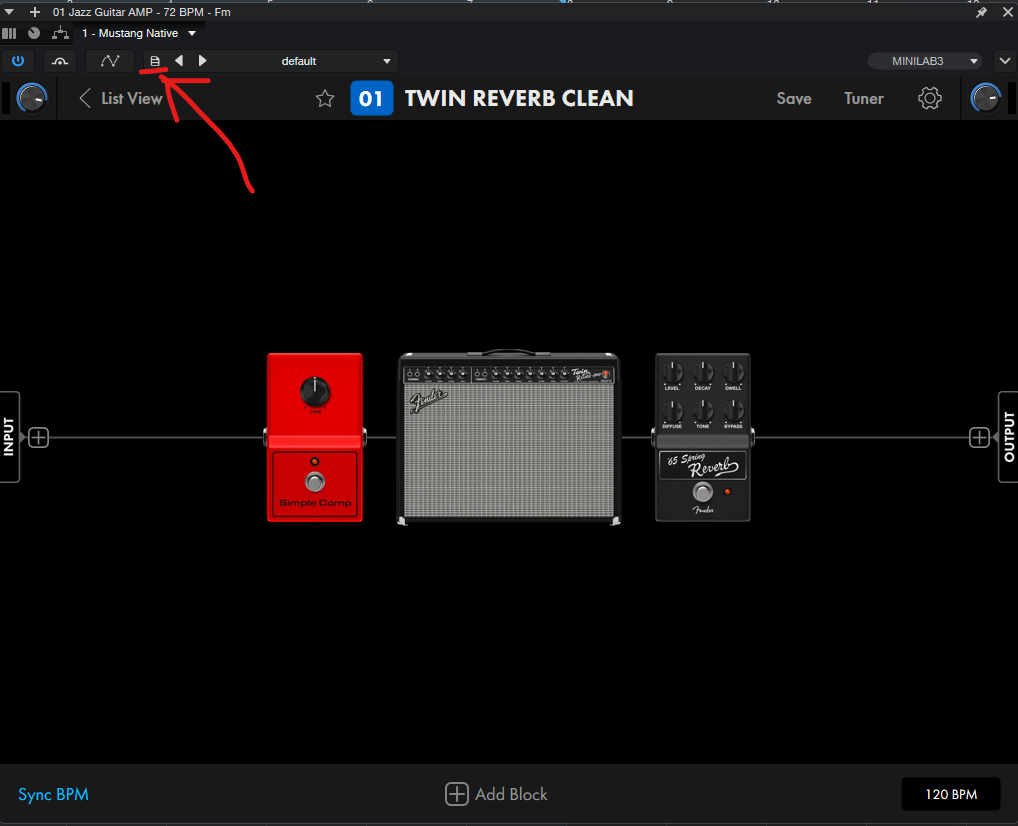Screen dimensions: 1018x826
Task: Click the automation curve icon
Action: click(x=110, y=61)
